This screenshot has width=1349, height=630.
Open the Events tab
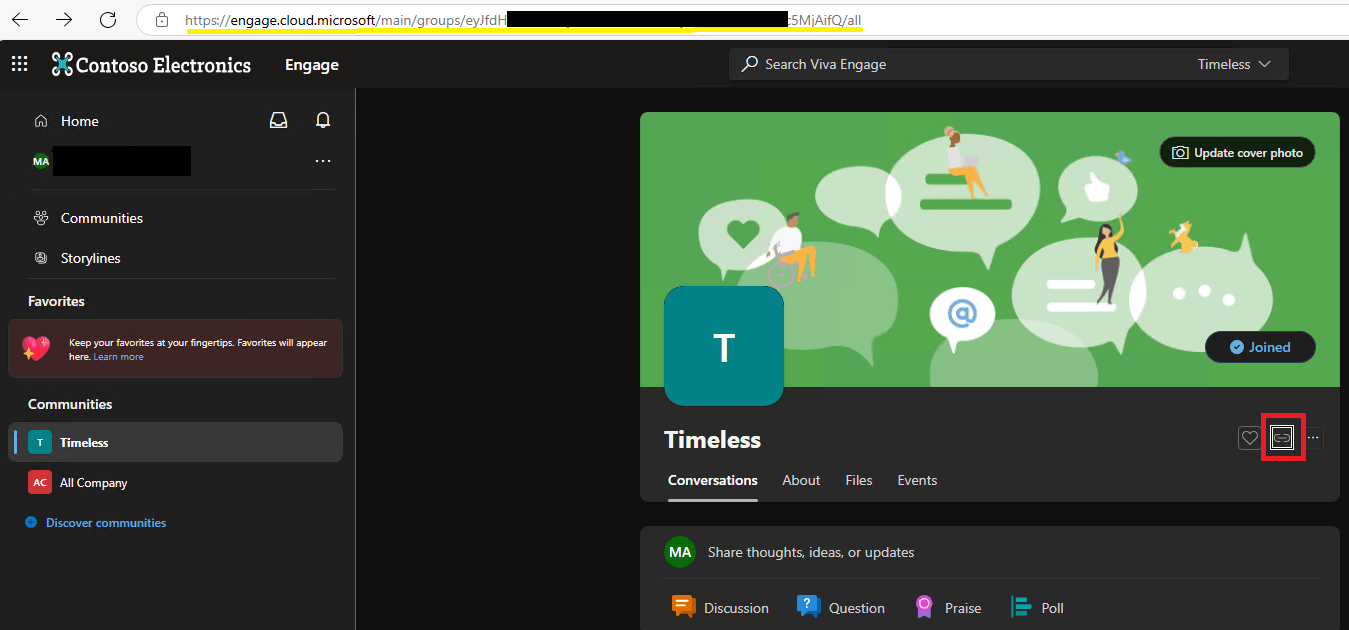(x=917, y=480)
